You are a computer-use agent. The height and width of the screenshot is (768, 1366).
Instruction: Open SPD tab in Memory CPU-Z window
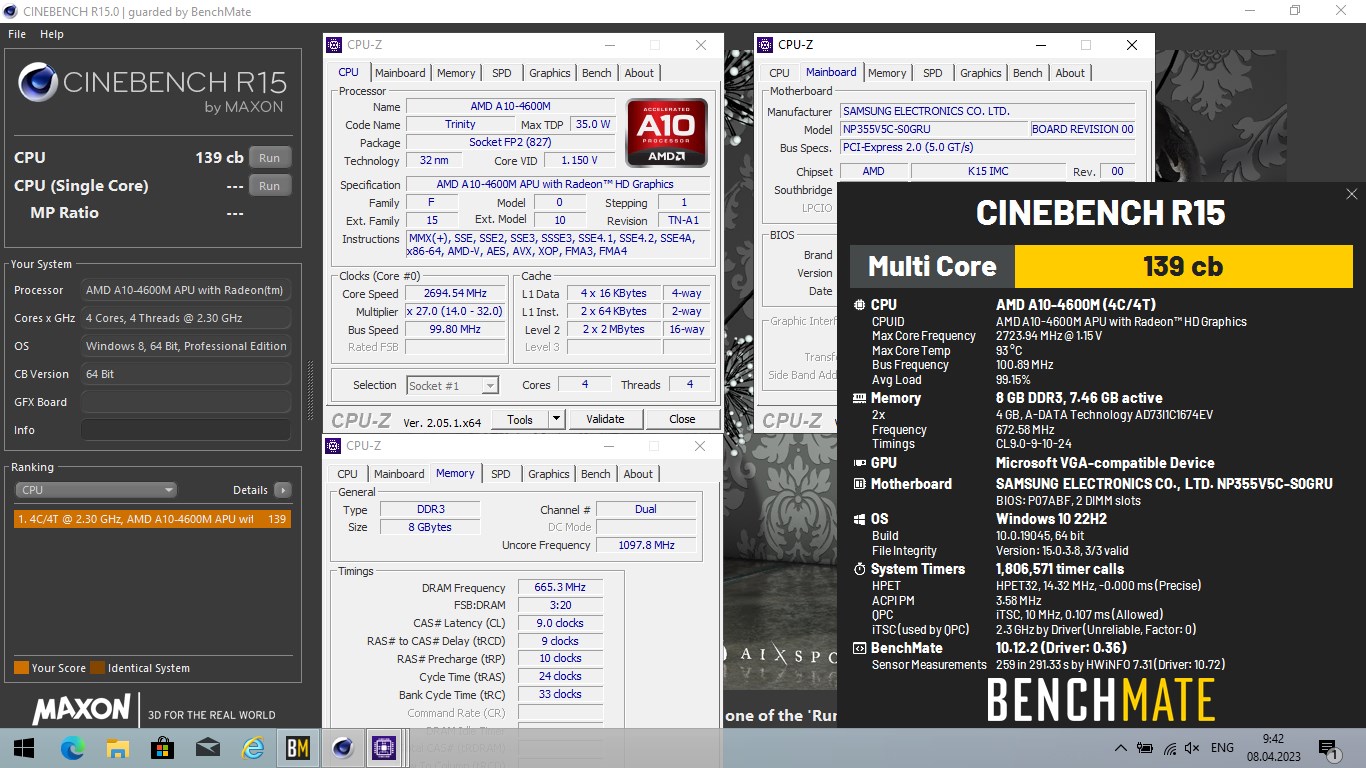501,474
